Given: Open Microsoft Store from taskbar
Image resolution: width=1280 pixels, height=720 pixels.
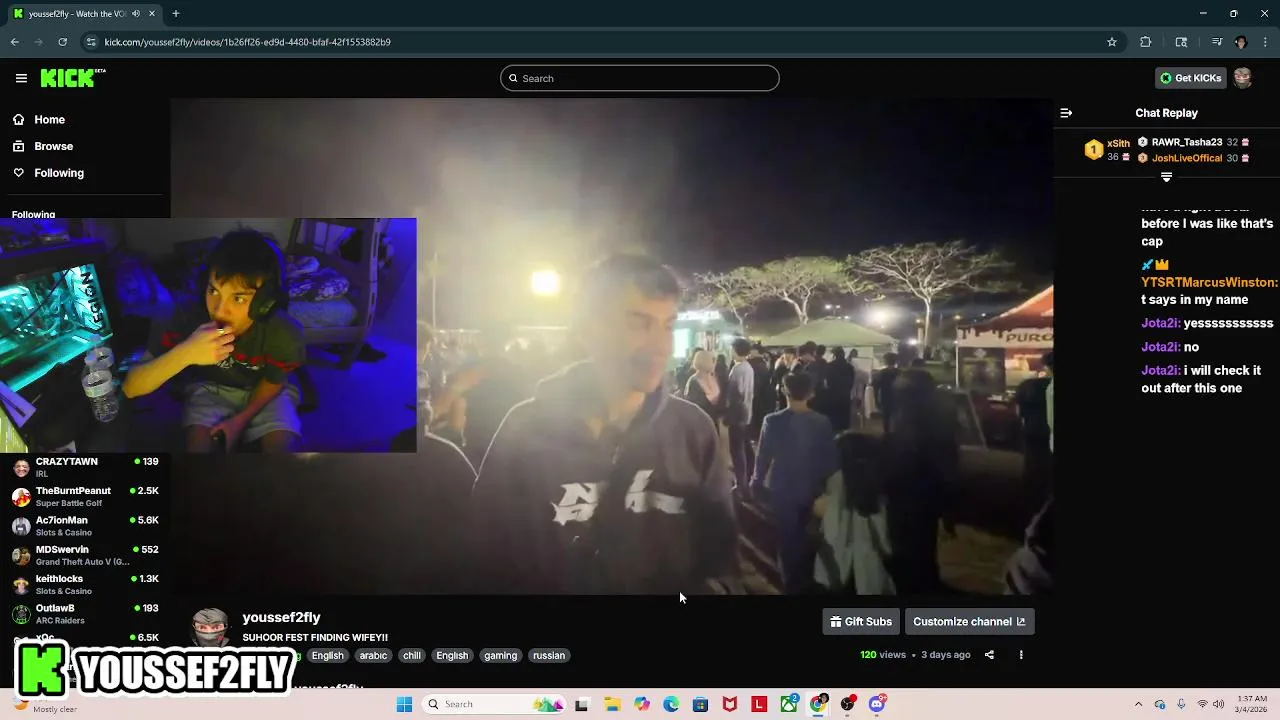Looking at the screenshot, I should click(701, 704).
